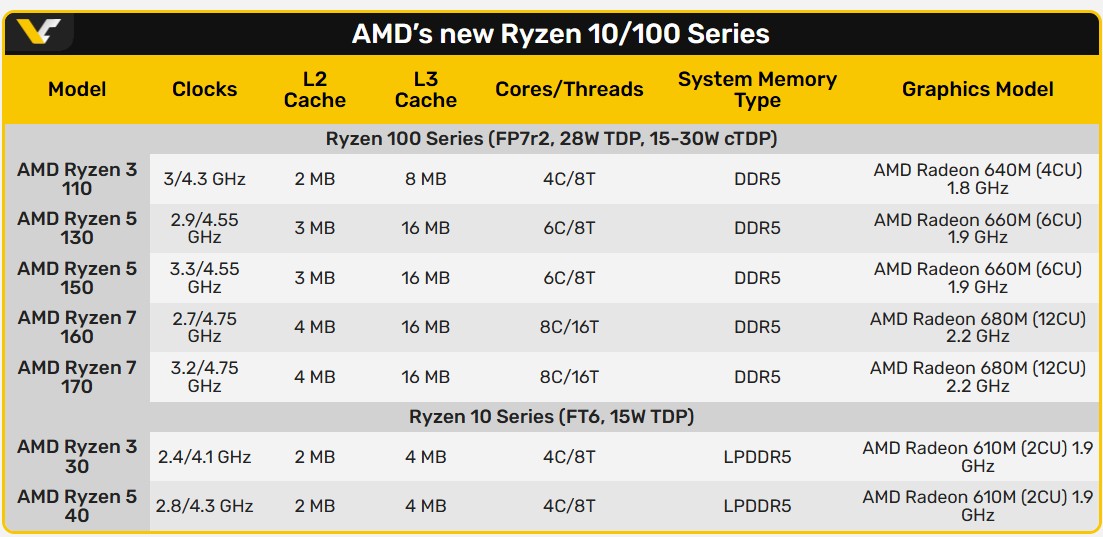Viewport: 1103px width, 537px height.
Task: Click the Ryzen 10 Series section heading
Action: tap(552, 416)
